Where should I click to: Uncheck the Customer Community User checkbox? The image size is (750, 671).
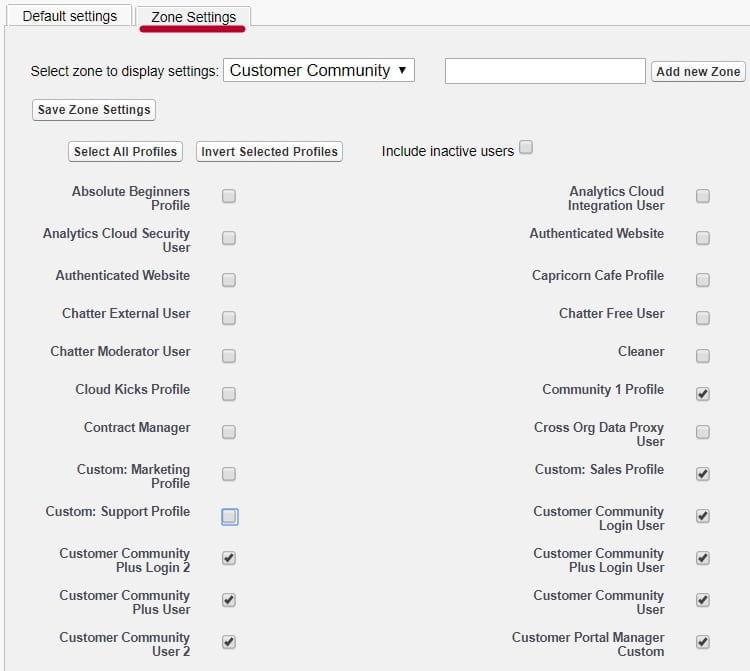703,600
